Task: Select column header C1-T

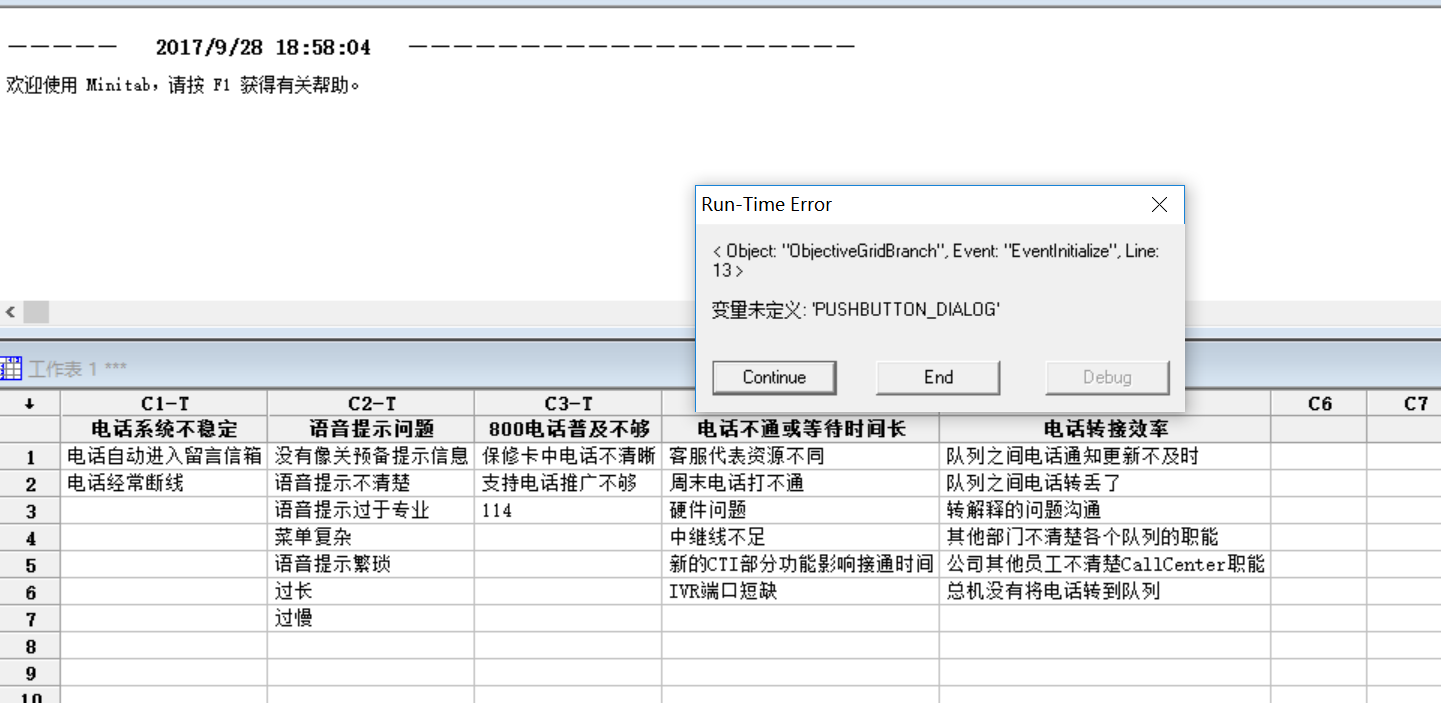Action: pyautogui.click(x=164, y=404)
